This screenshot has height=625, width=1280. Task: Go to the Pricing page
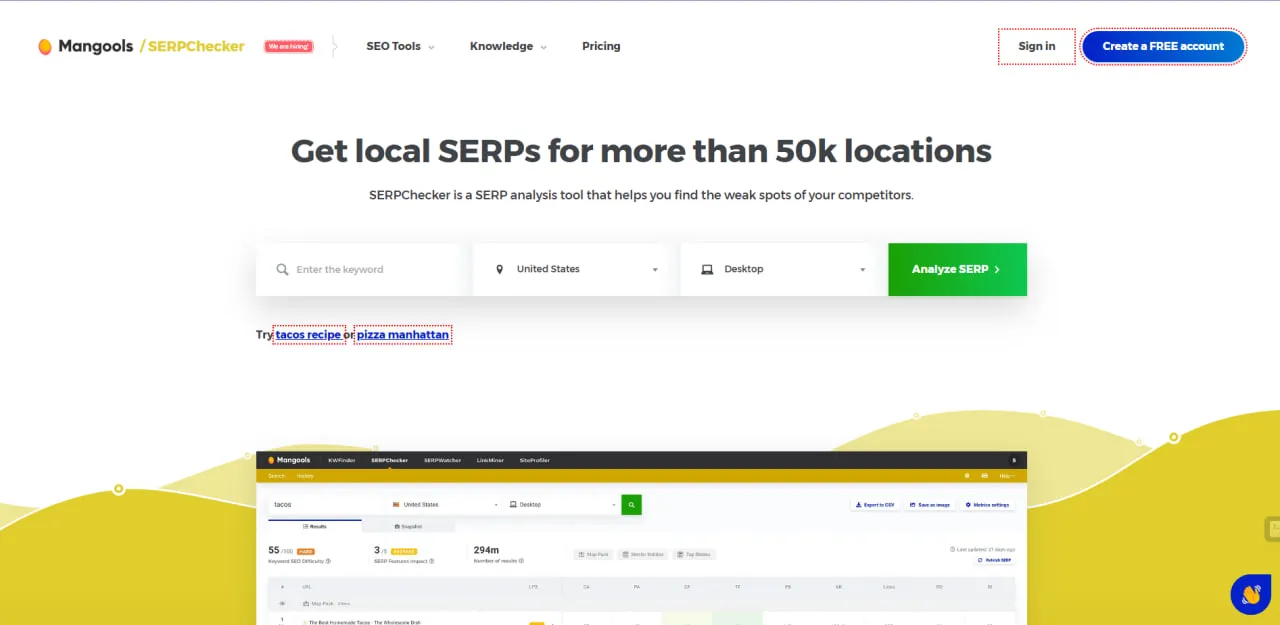pyautogui.click(x=601, y=46)
